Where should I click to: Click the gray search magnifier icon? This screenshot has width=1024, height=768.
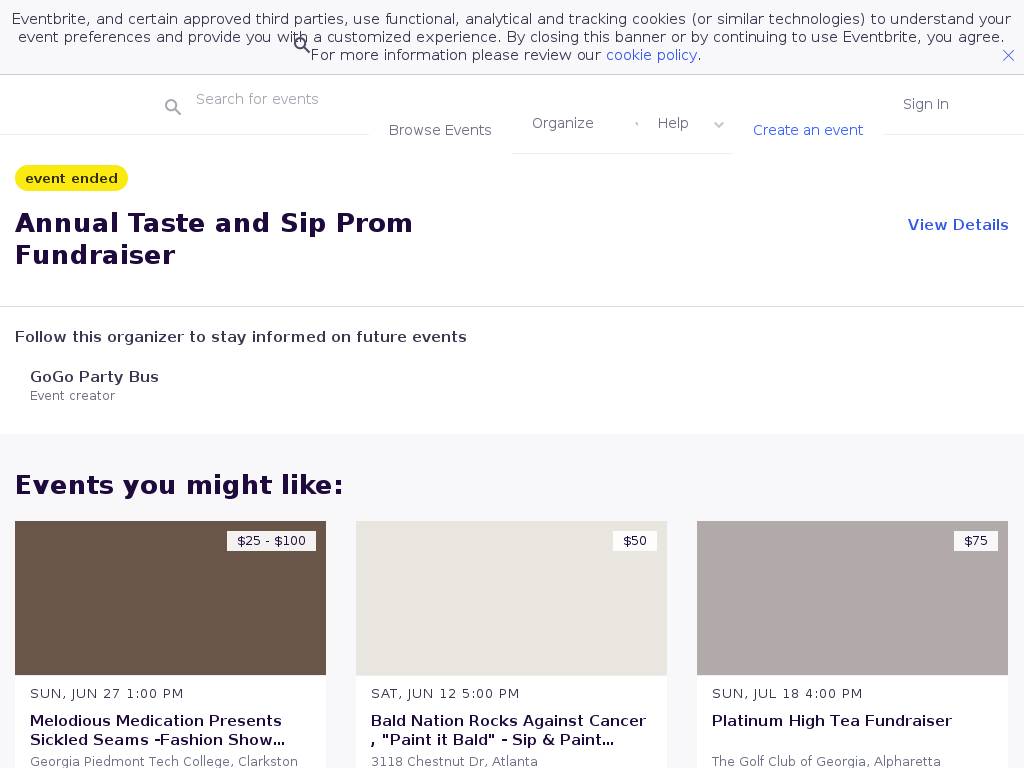click(173, 107)
